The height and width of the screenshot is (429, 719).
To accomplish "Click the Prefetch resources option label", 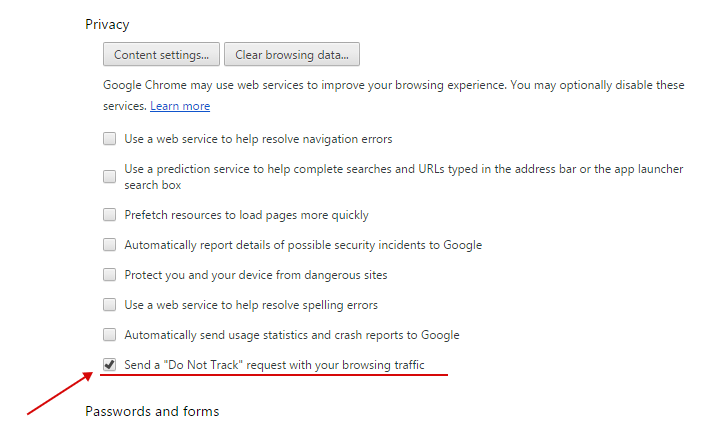I will coord(246,215).
